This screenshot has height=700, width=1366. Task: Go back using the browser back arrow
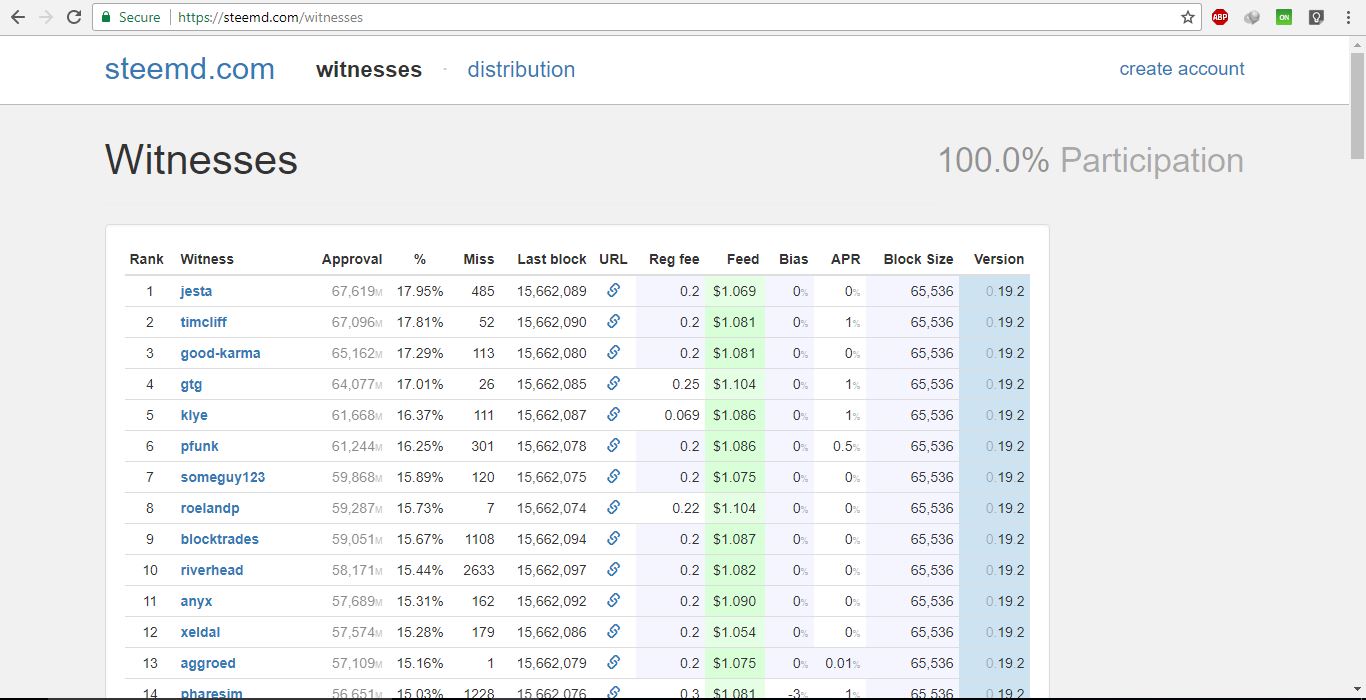(18, 17)
